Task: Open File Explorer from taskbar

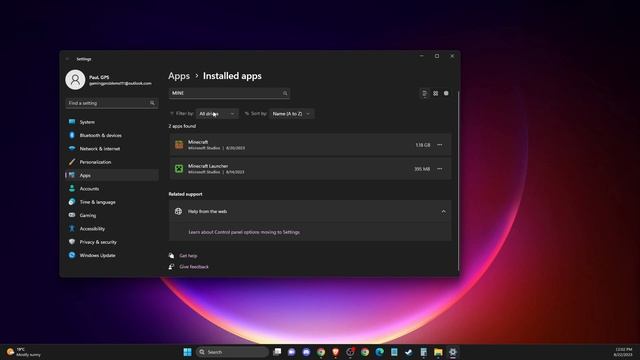Action: 438,352
